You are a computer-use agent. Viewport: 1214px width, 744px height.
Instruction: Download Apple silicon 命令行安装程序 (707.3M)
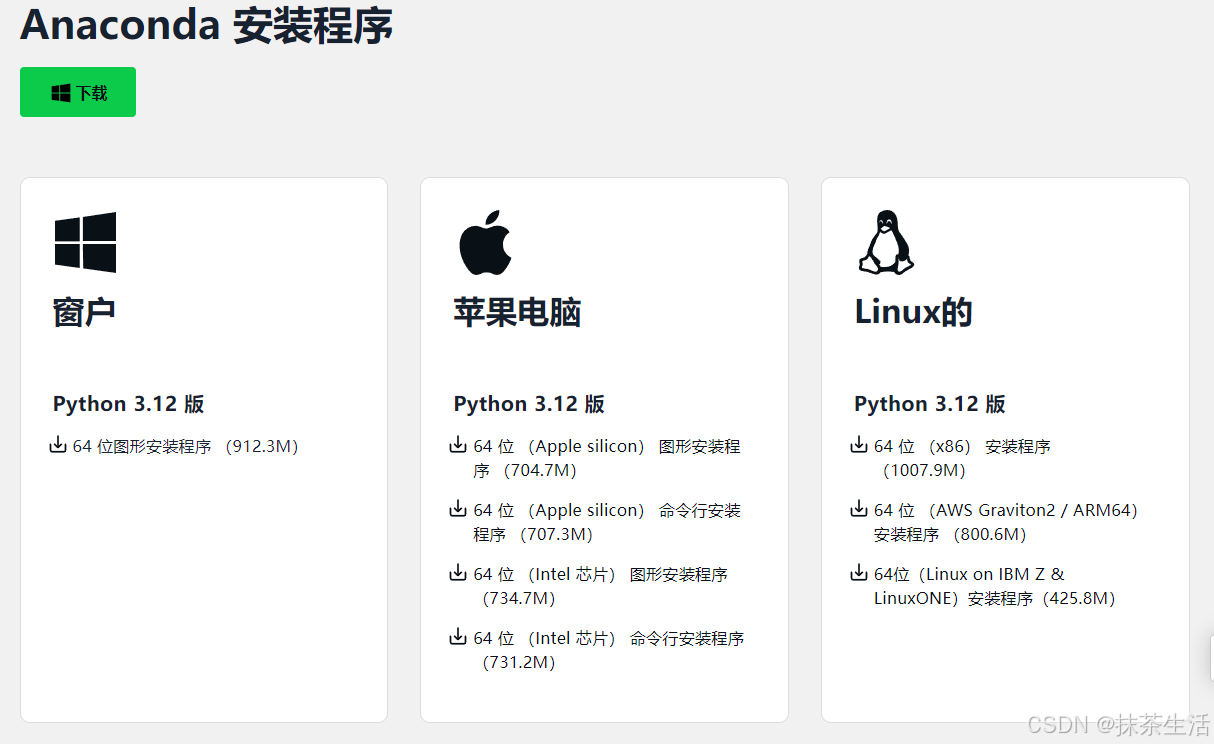click(607, 522)
